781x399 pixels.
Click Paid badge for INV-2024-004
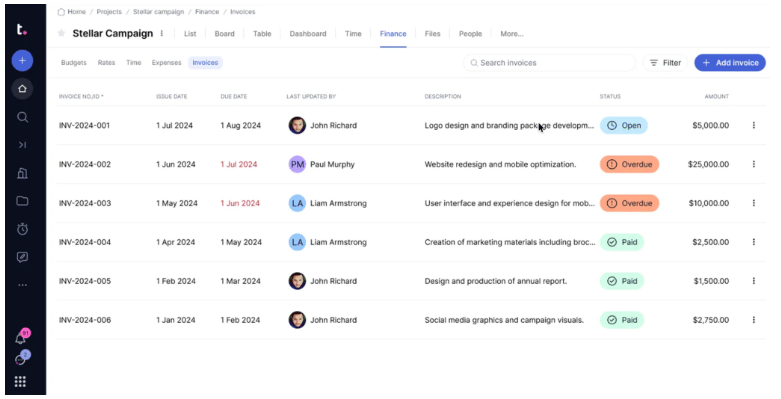622,242
